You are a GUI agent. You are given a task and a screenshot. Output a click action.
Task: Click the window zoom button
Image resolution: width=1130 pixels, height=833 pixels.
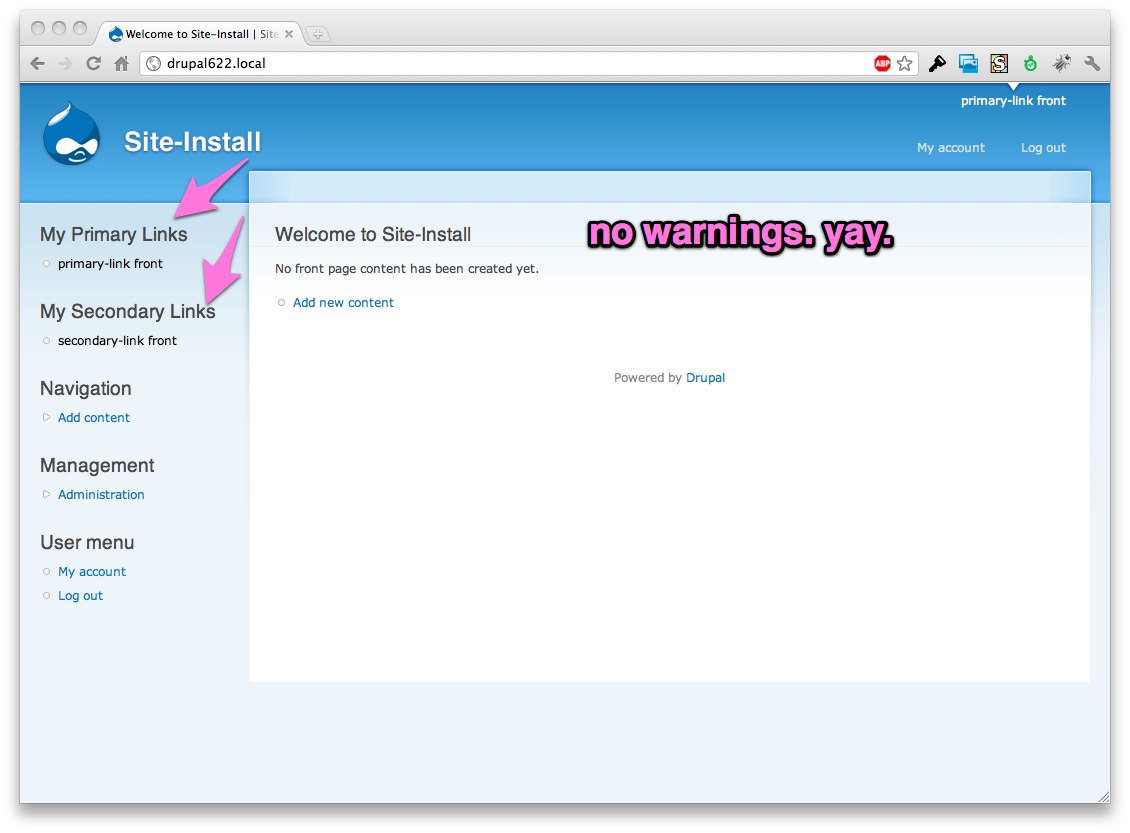pyautogui.click(x=80, y=28)
